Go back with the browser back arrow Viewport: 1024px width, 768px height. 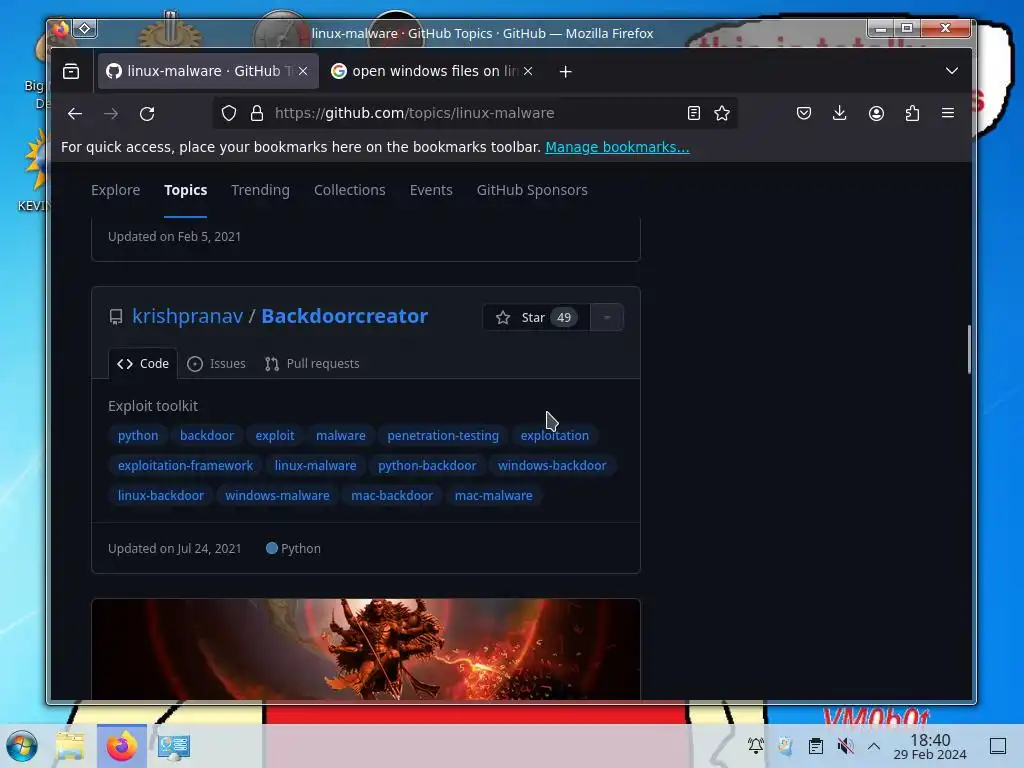click(75, 114)
